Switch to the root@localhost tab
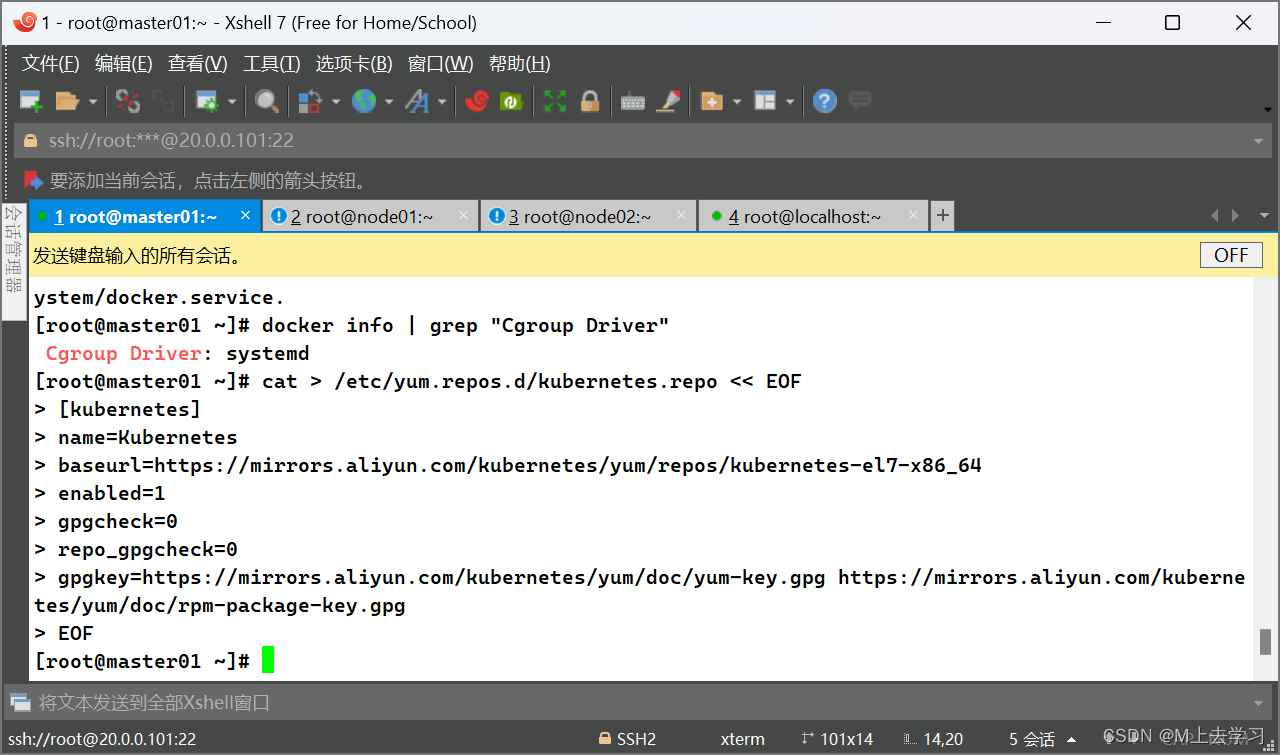Image resolution: width=1280 pixels, height=755 pixels. 812,216
